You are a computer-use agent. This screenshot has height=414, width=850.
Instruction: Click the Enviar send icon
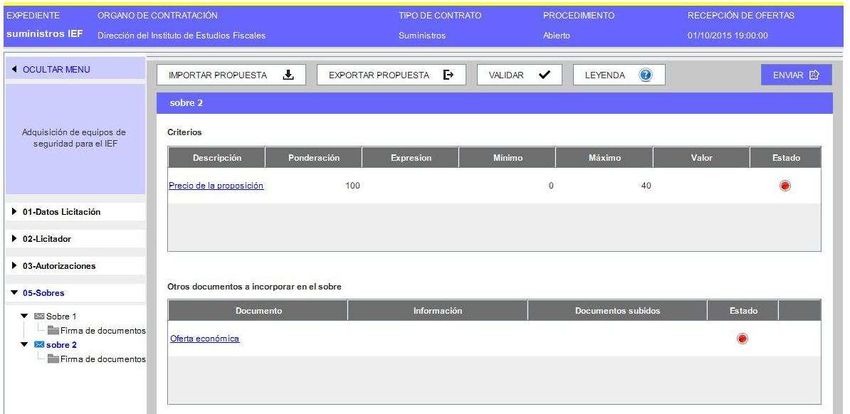(x=814, y=75)
